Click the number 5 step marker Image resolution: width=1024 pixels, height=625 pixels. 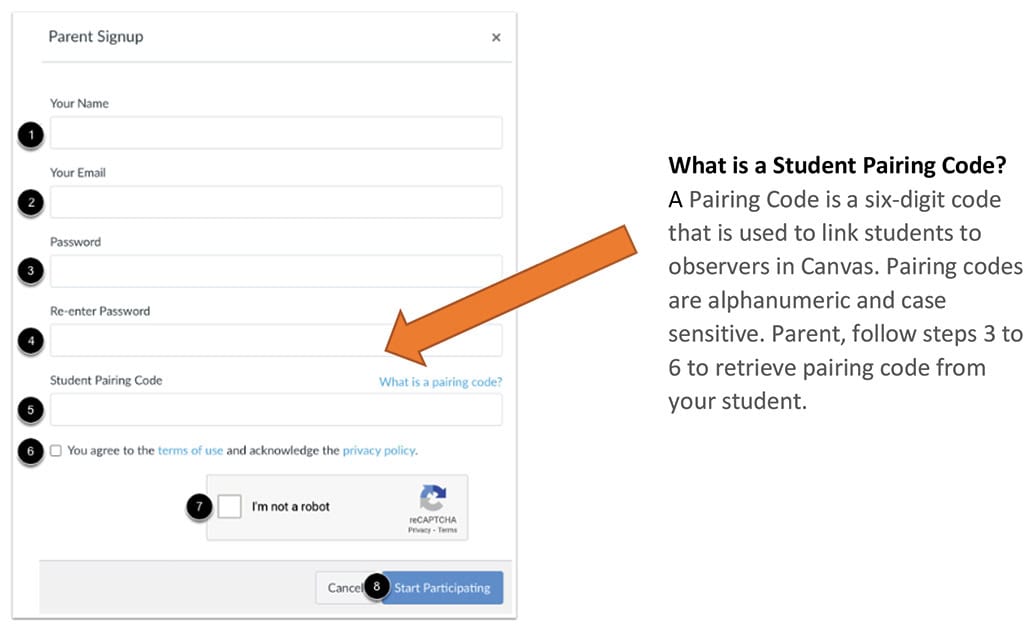point(31,410)
